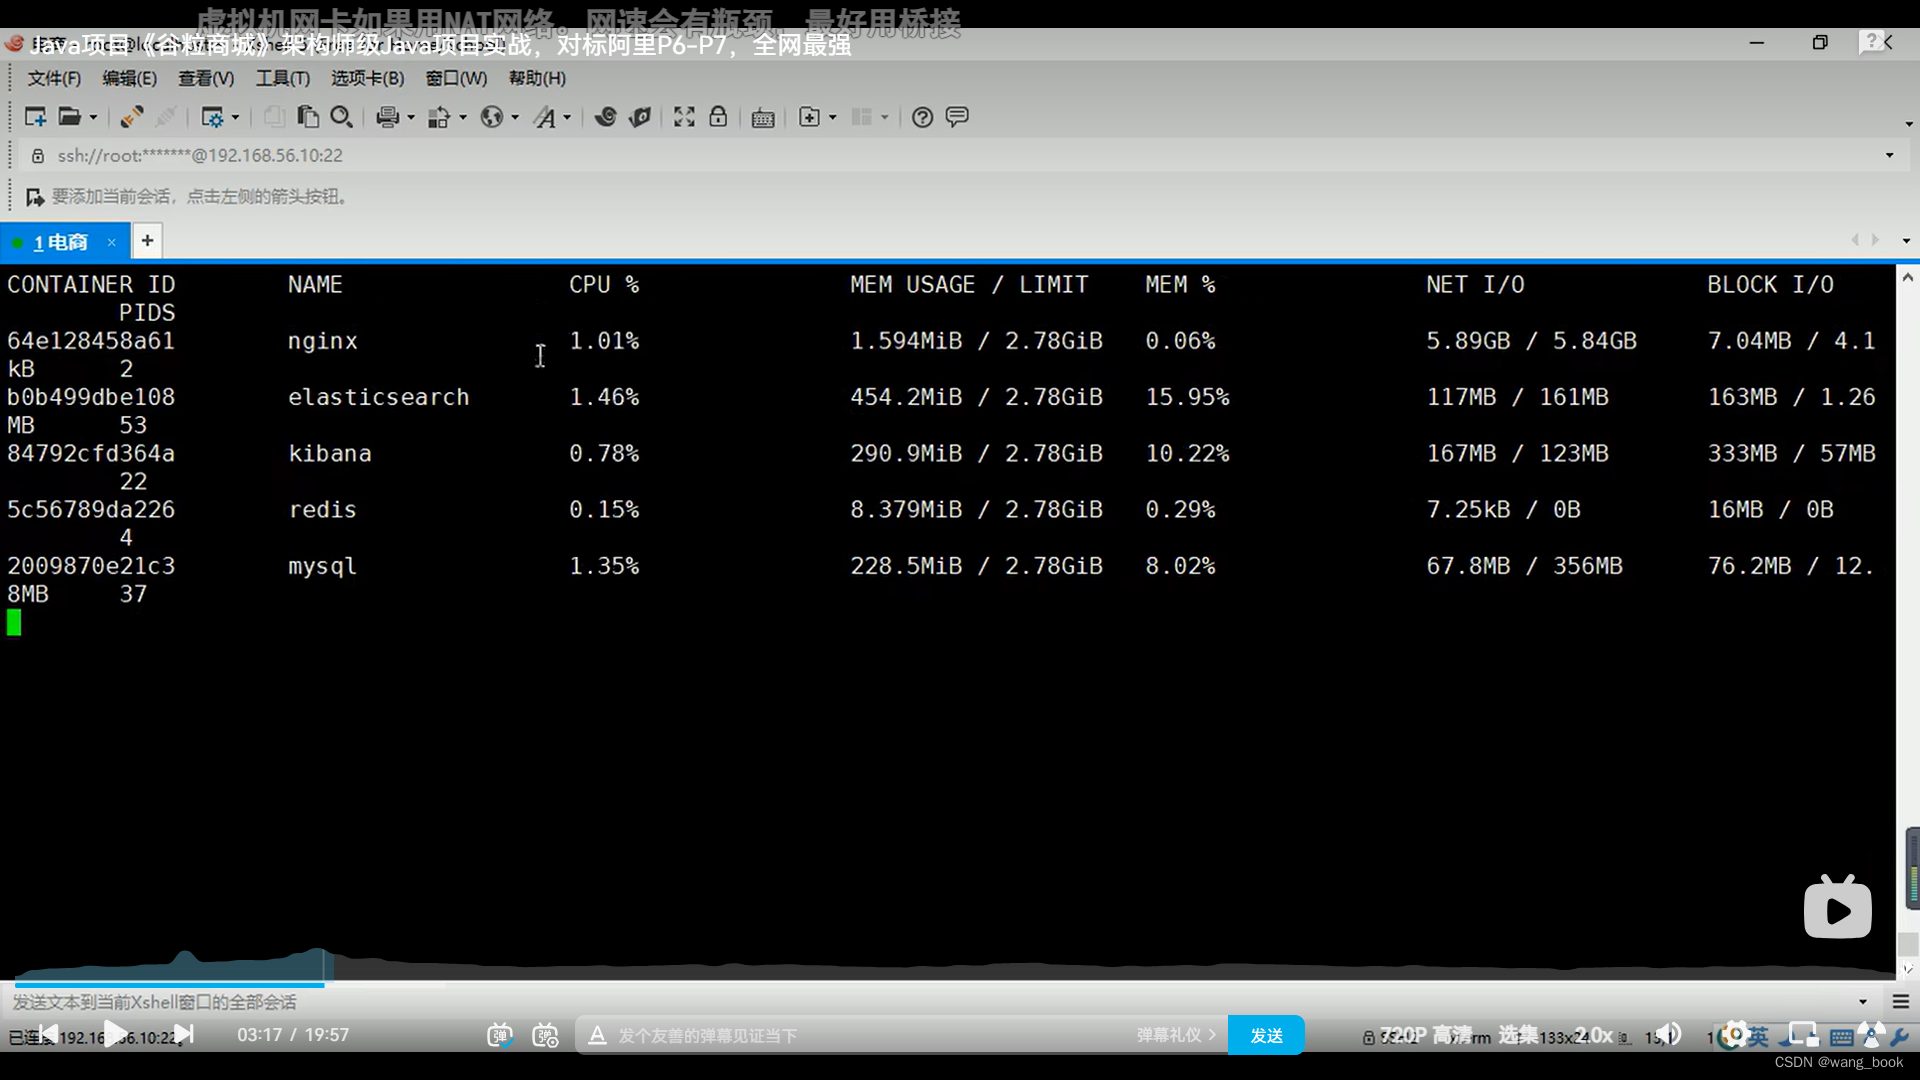Skip to the previous video
Image resolution: width=1920 pixels, height=1080 pixels.
point(48,1034)
